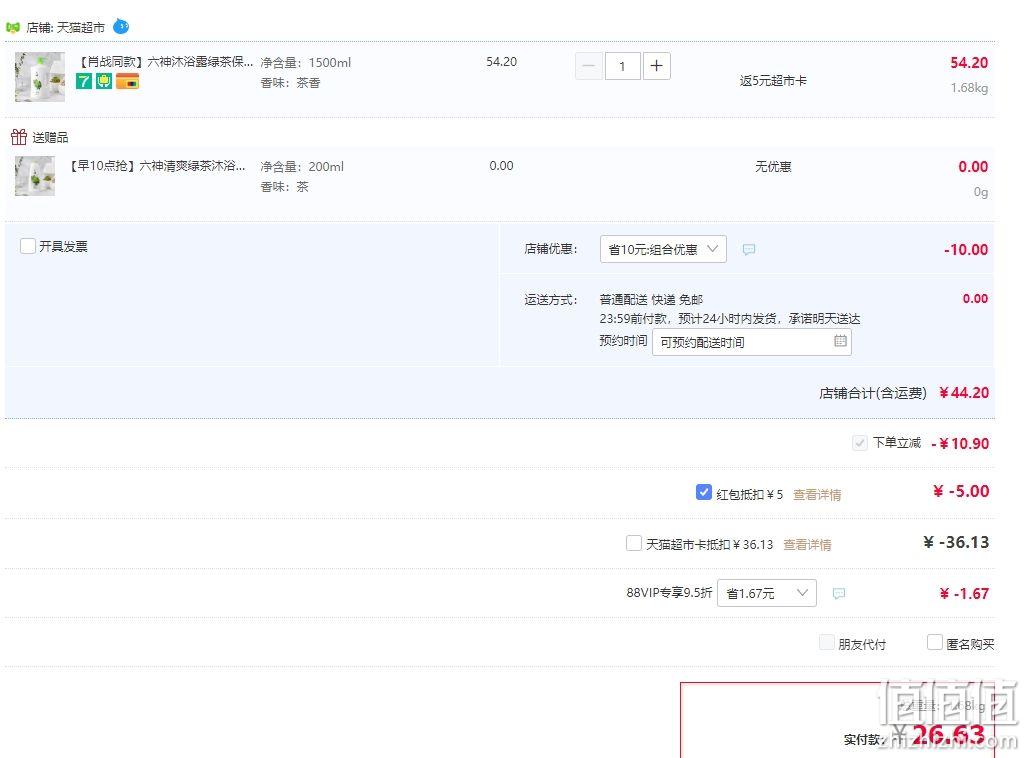
Task: Click the ￥-1.67 VIP discount amount
Action: [x=963, y=594]
